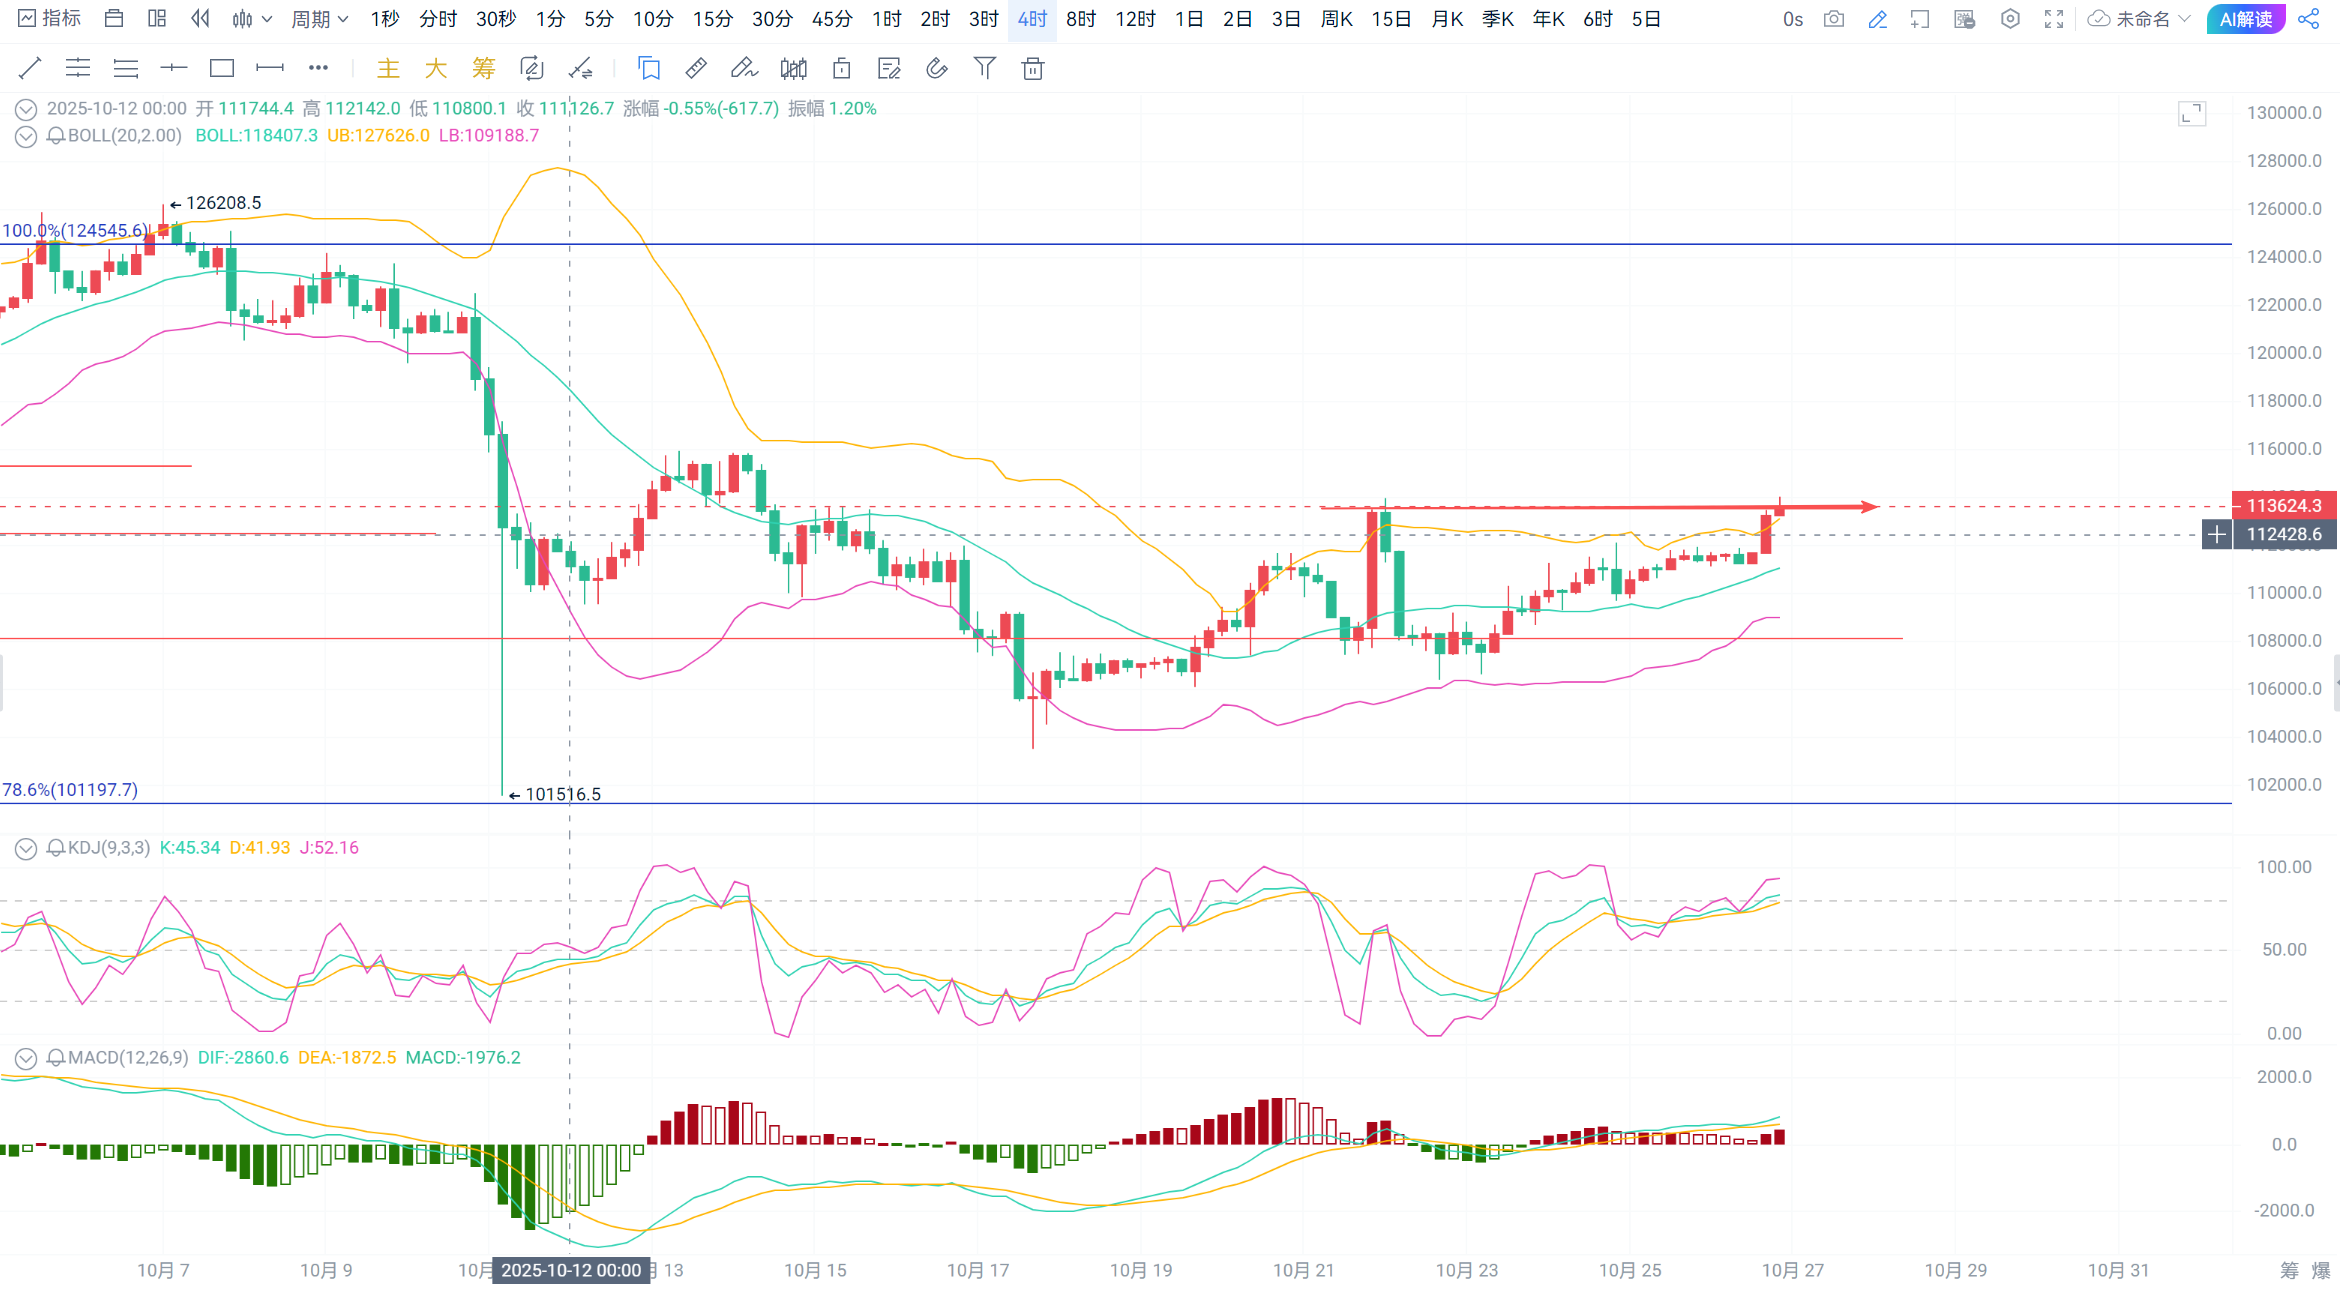Open chart settings hexagon icon
This screenshot has width=2340, height=1290.
pyautogui.click(x=2010, y=19)
